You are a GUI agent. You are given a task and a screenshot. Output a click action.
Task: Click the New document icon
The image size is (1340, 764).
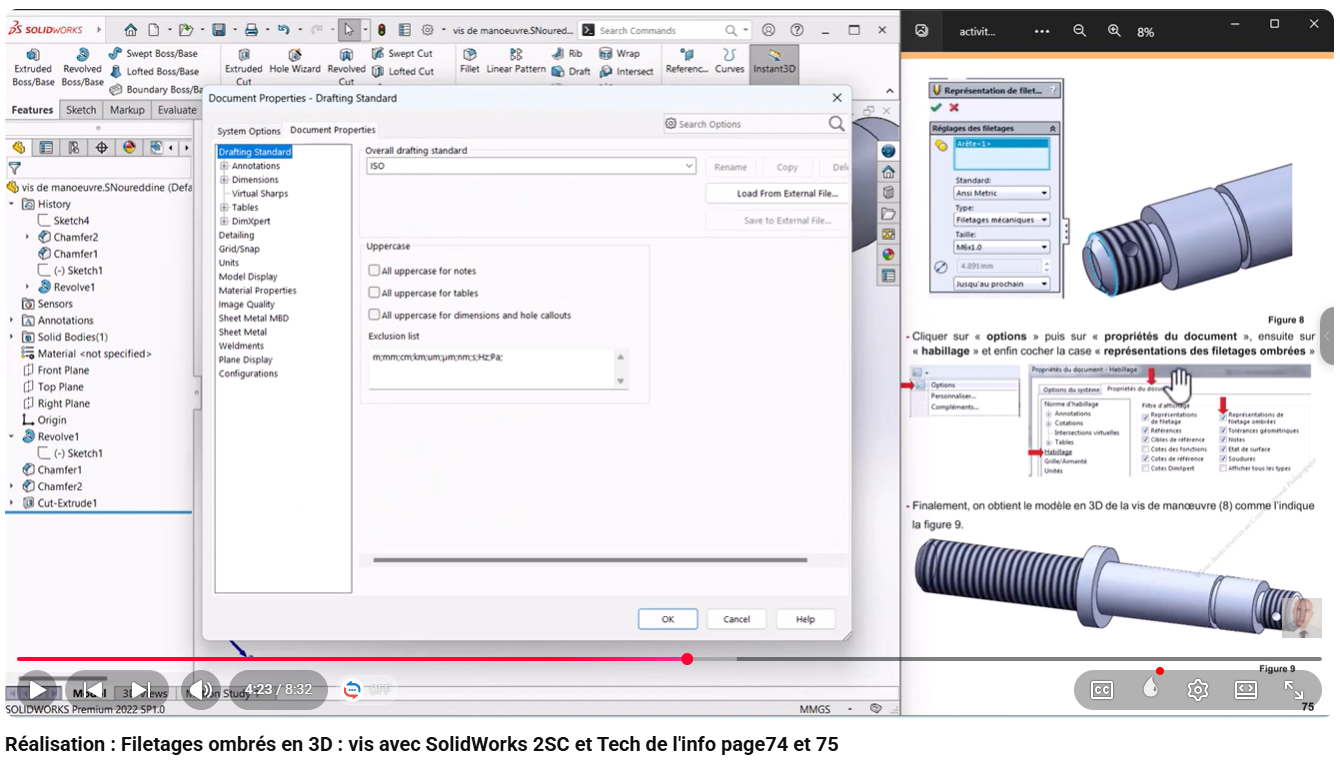click(153, 30)
